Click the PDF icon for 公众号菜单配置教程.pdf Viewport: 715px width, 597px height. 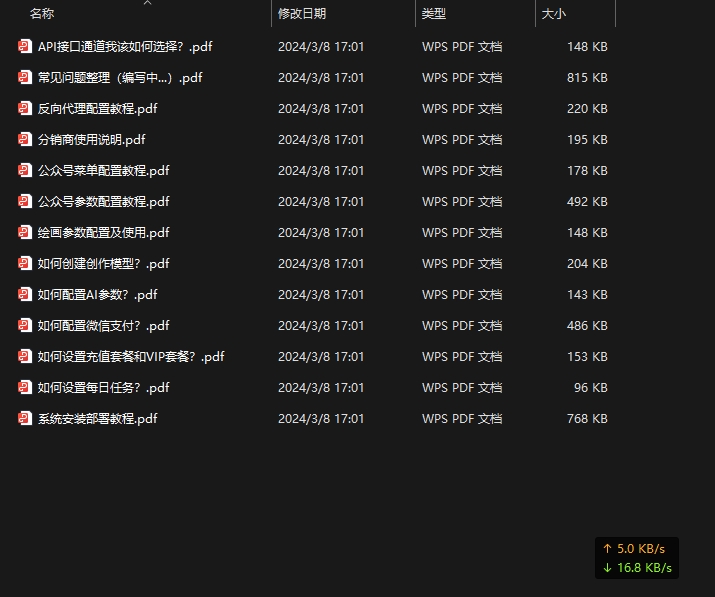tap(25, 170)
